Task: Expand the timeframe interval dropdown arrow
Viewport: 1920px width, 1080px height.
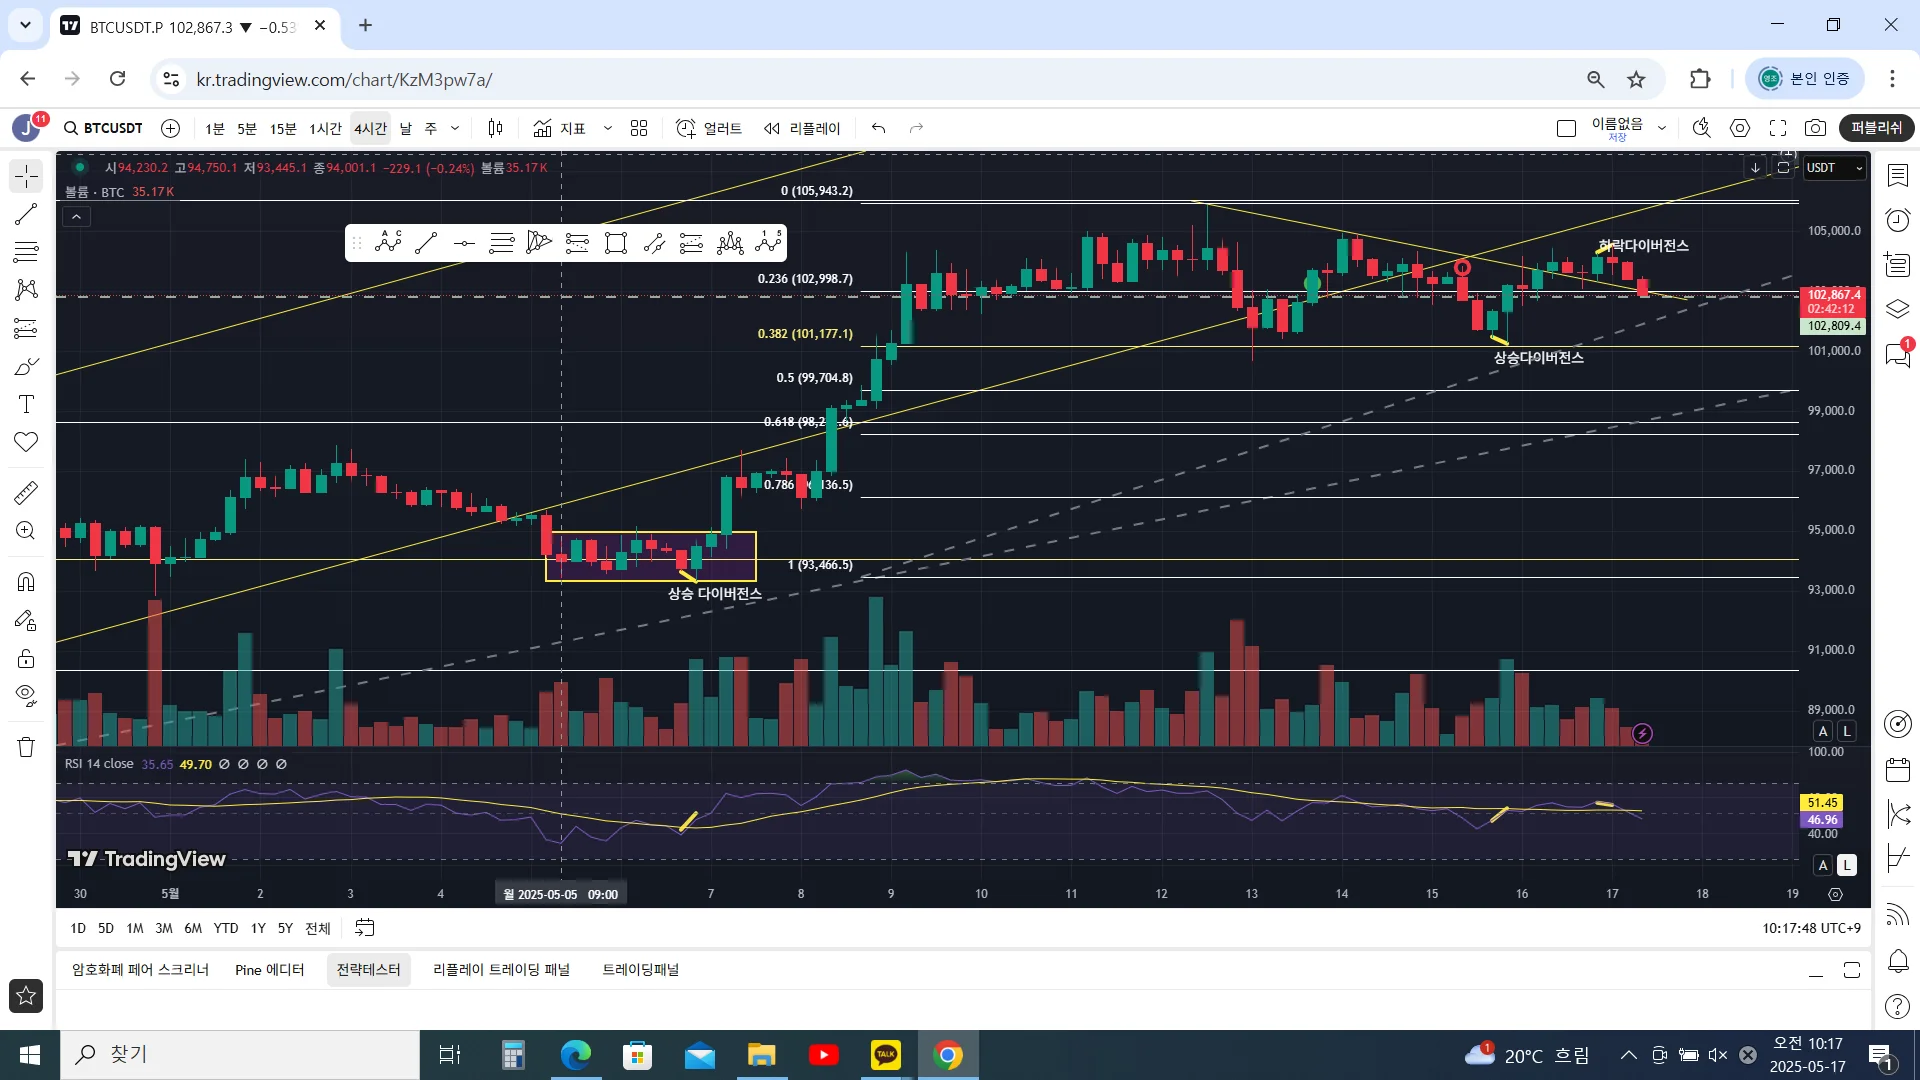Action: [x=455, y=128]
